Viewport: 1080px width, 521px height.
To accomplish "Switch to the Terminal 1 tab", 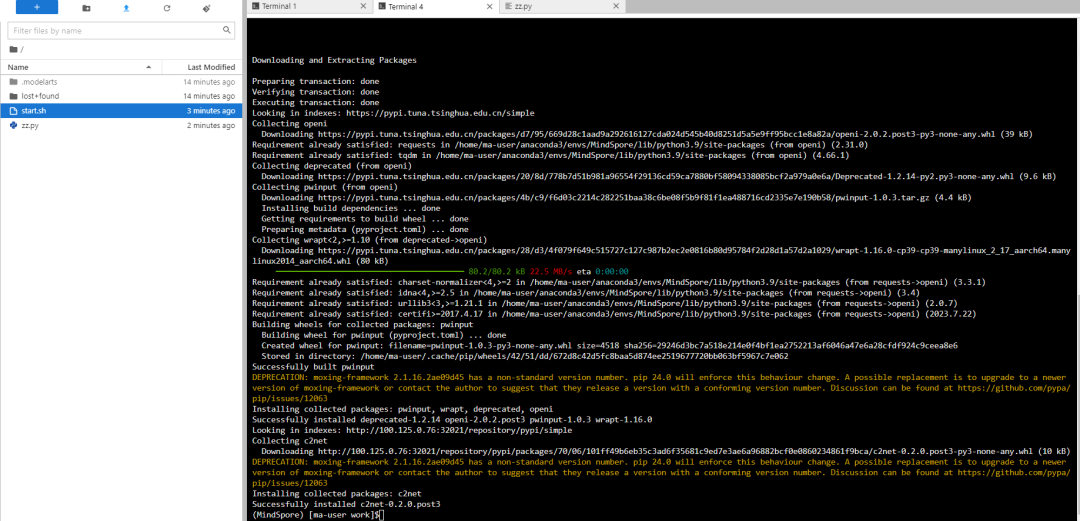I will [x=308, y=6].
